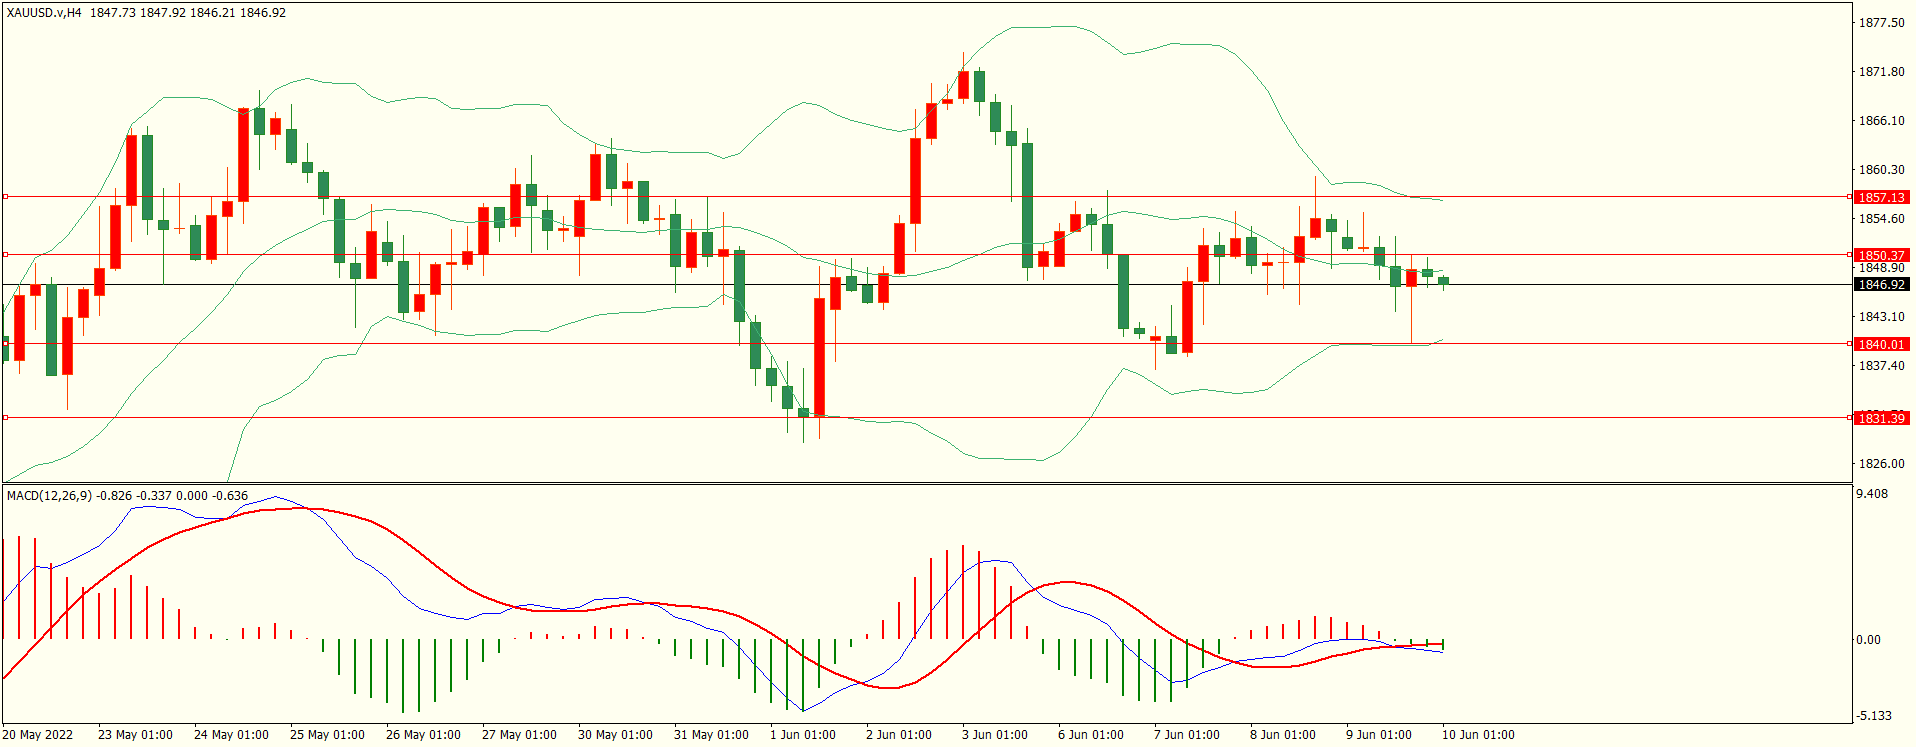Click the 10 Jun 01:00 time label
This screenshot has height=747, width=1916.
(x=1478, y=735)
